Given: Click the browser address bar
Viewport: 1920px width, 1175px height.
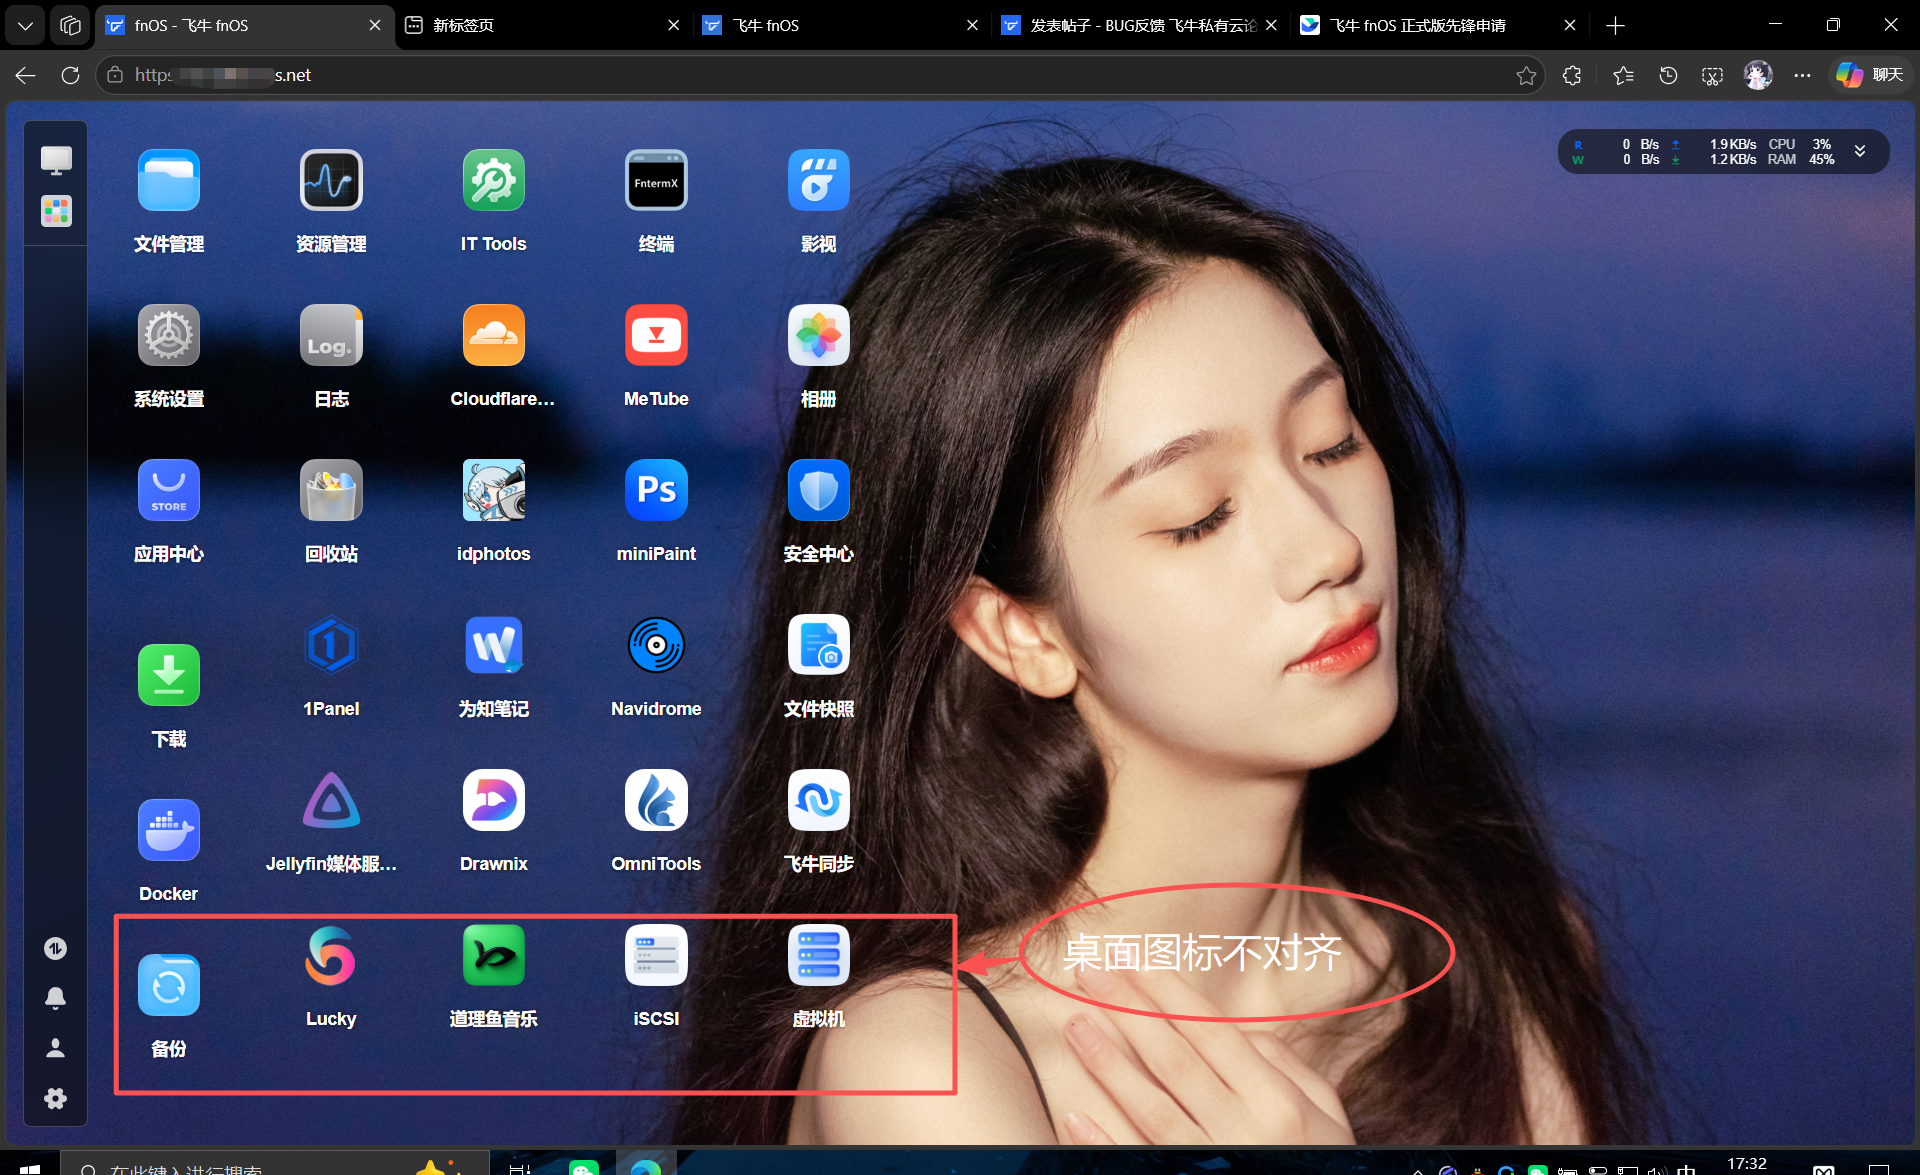Looking at the screenshot, I should pyautogui.click(x=800, y=75).
